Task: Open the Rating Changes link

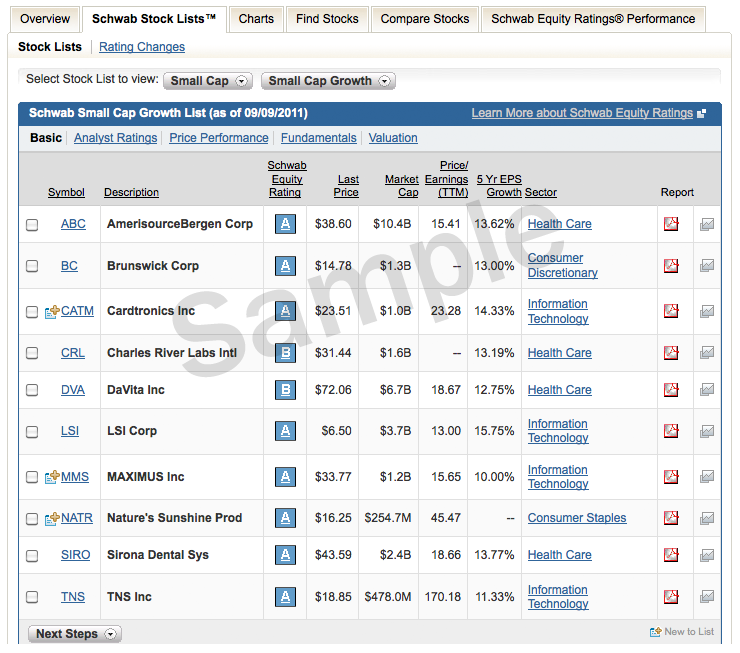Action: [x=142, y=47]
